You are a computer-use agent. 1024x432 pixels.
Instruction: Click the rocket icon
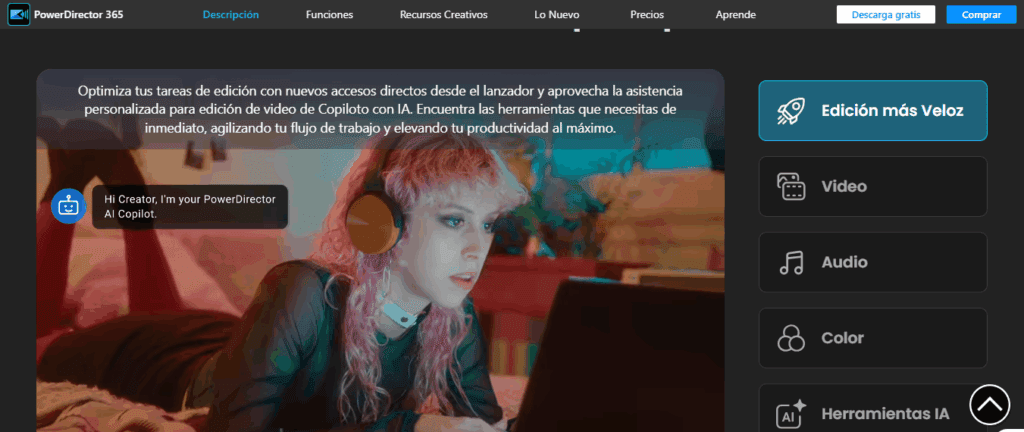[791, 111]
